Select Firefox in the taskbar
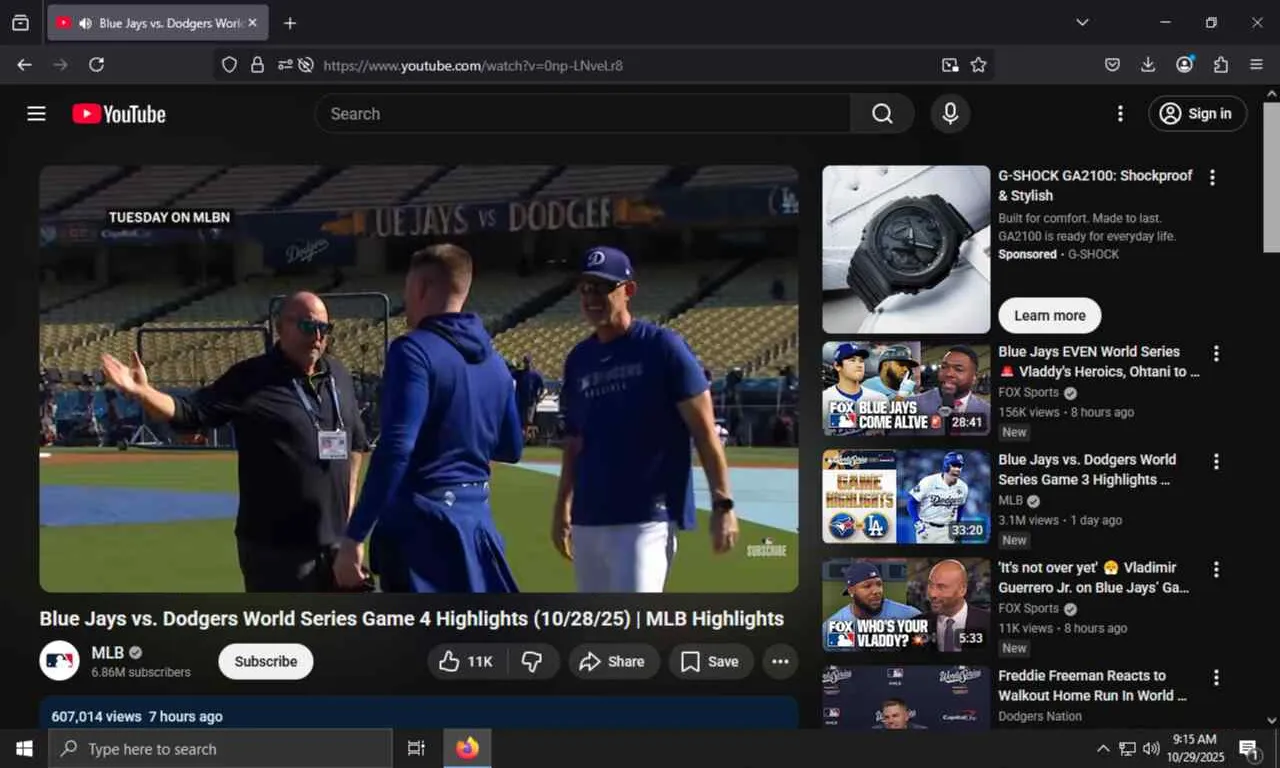The height and width of the screenshot is (768, 1280). [467, 749]
